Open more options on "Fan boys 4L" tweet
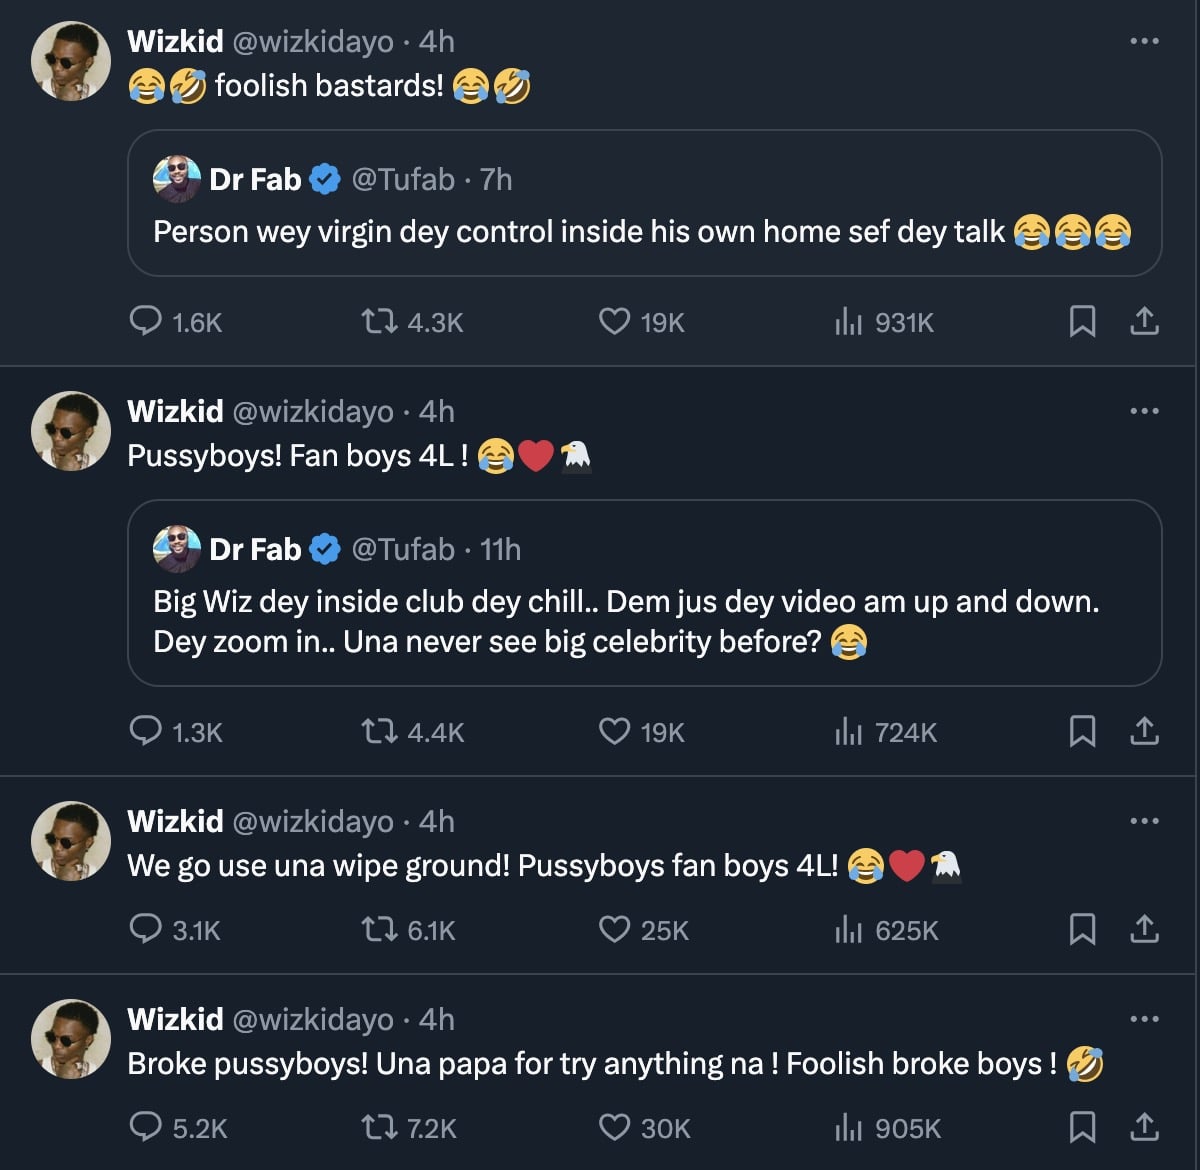Viewport: 1200px width, 1170px height. coord(1144,411)
